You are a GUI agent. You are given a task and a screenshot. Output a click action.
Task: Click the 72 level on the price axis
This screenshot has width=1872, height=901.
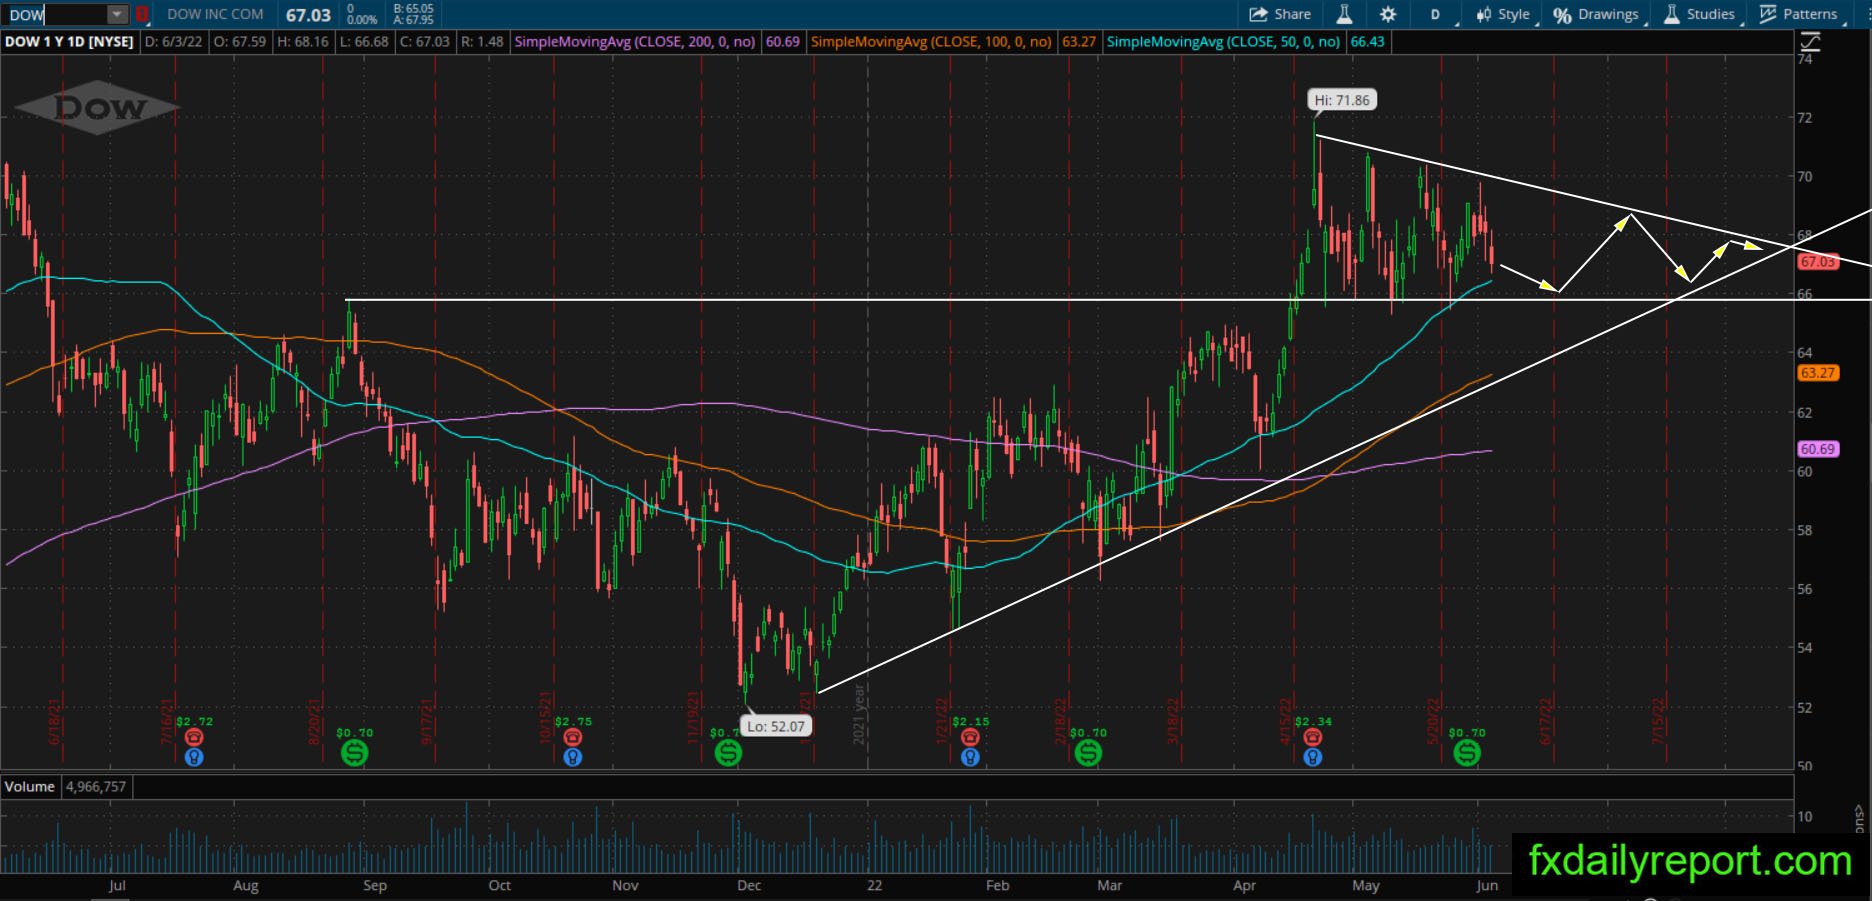pyautogui.click(x=1804, y=118)
